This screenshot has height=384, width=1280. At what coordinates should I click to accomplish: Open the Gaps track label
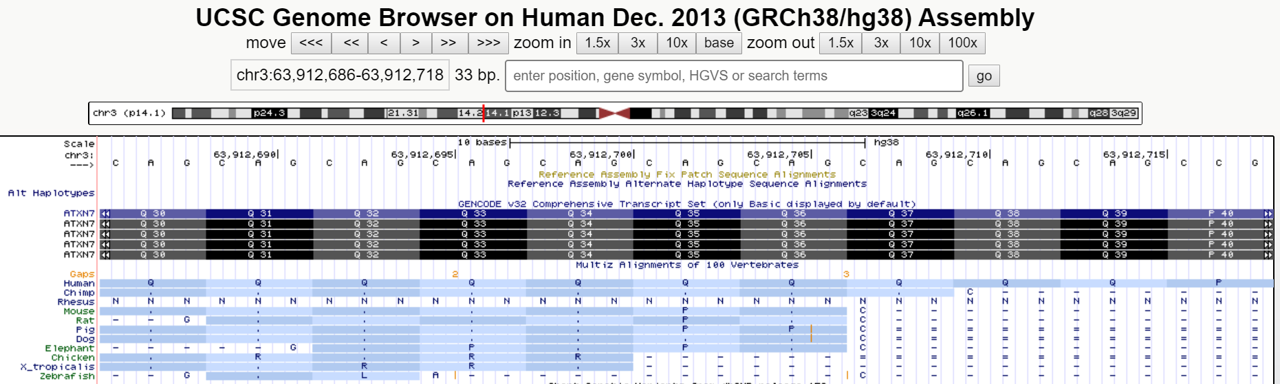click(x=82, y=273)
